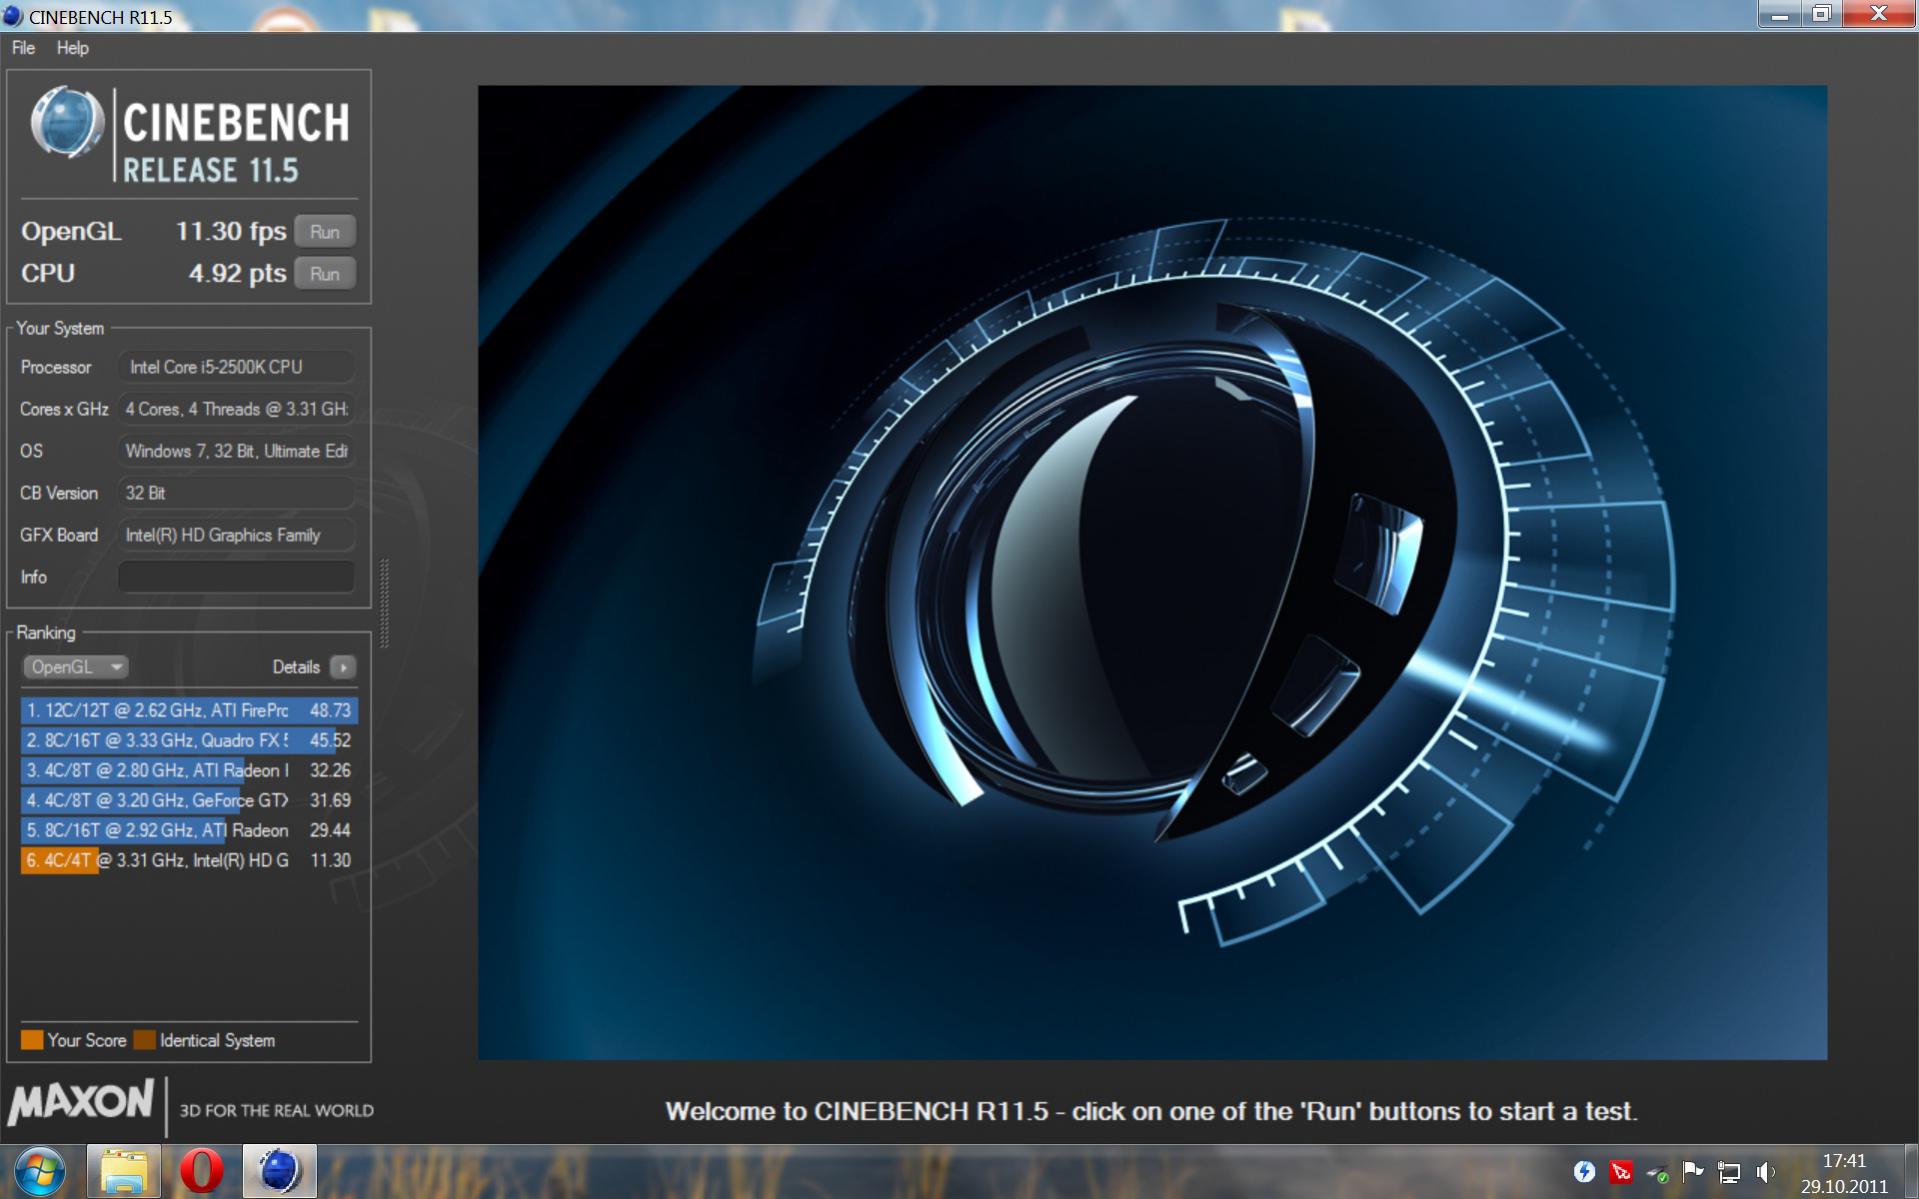
Task: Open the Windows Start menu
Action: [x=40, y=1171]
